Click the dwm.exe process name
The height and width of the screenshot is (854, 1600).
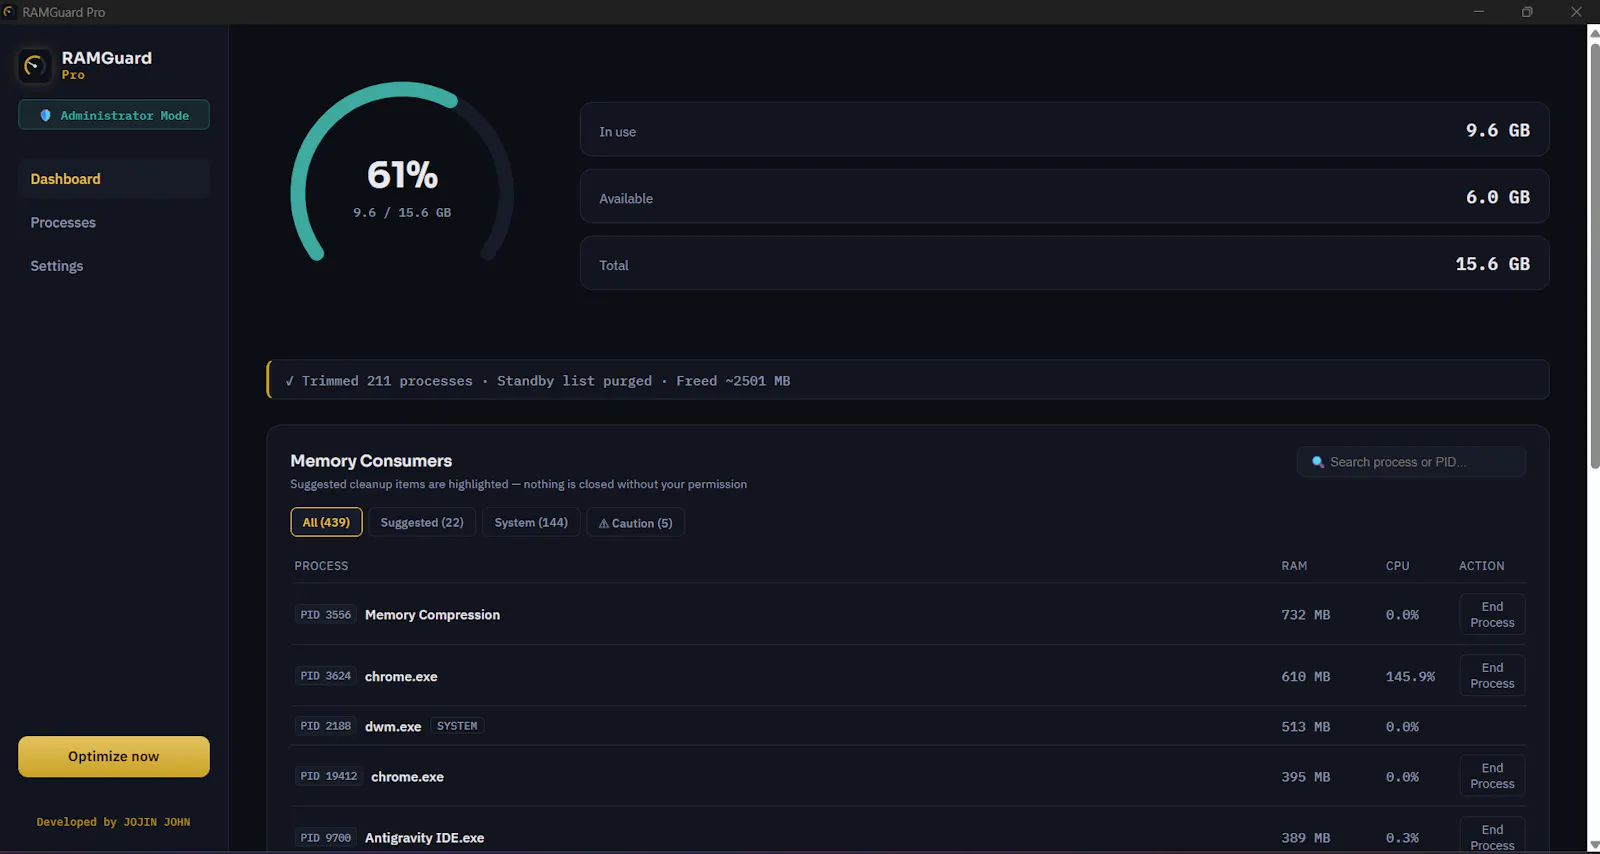(x=393, y=727)
